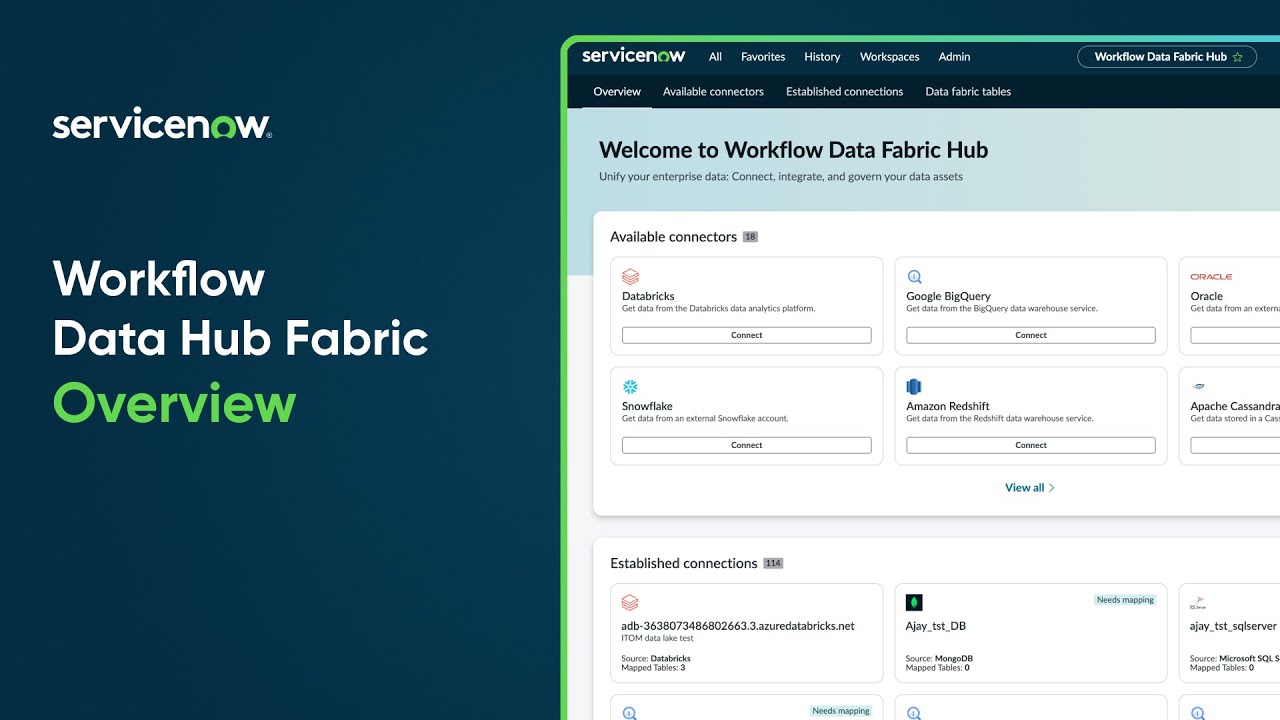Open the Established connections tab
This screenshot has height=720, width=1280.
[844, 91]
